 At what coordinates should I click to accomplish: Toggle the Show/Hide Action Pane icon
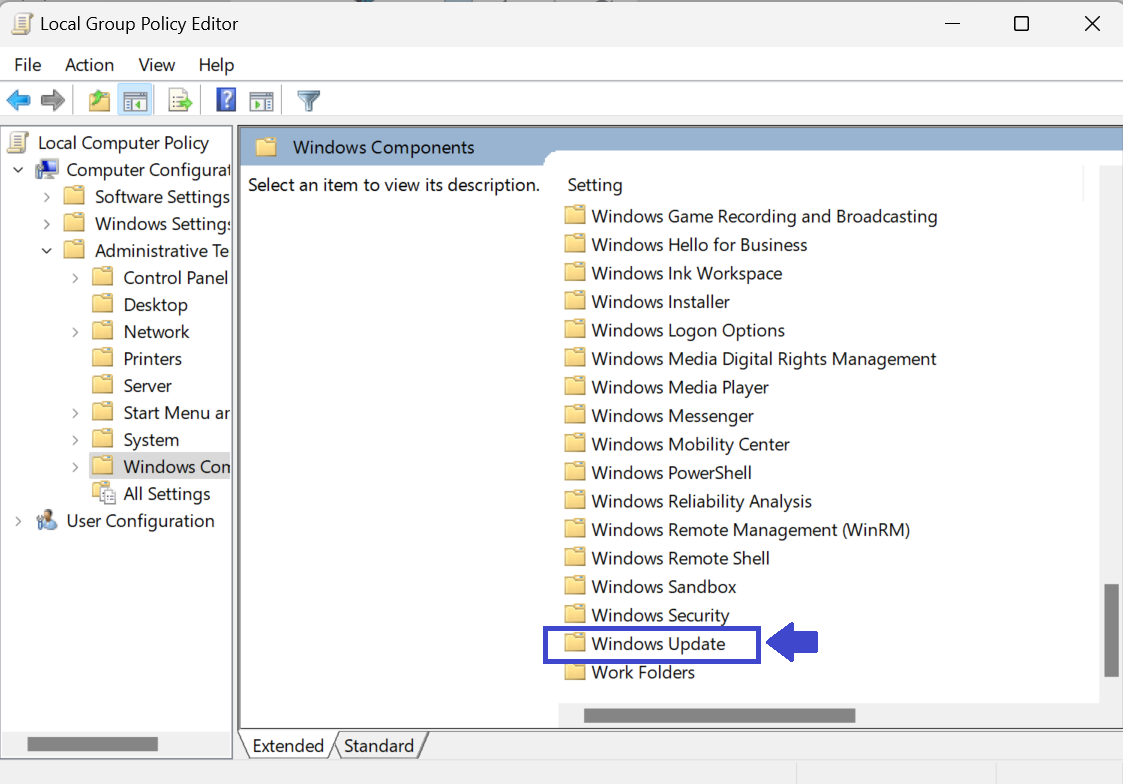coord(261,100)
